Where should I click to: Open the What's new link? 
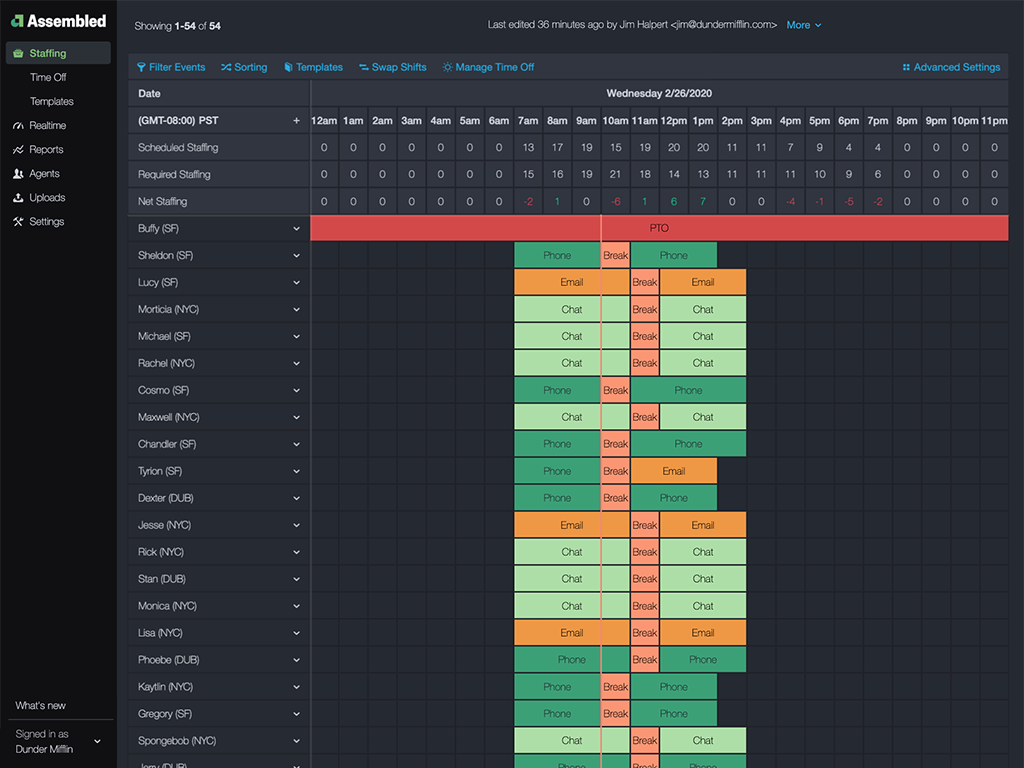pos(41,705)
